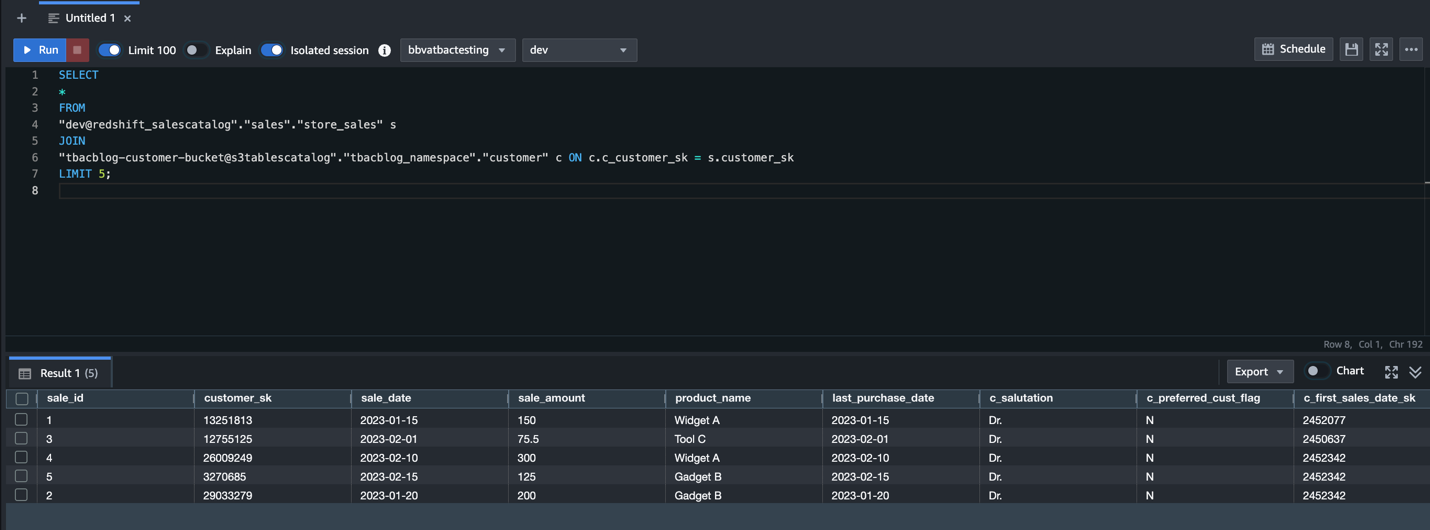Click the Schedule button
This screenshot has height=530, width=1430.
coord(1293,49)
